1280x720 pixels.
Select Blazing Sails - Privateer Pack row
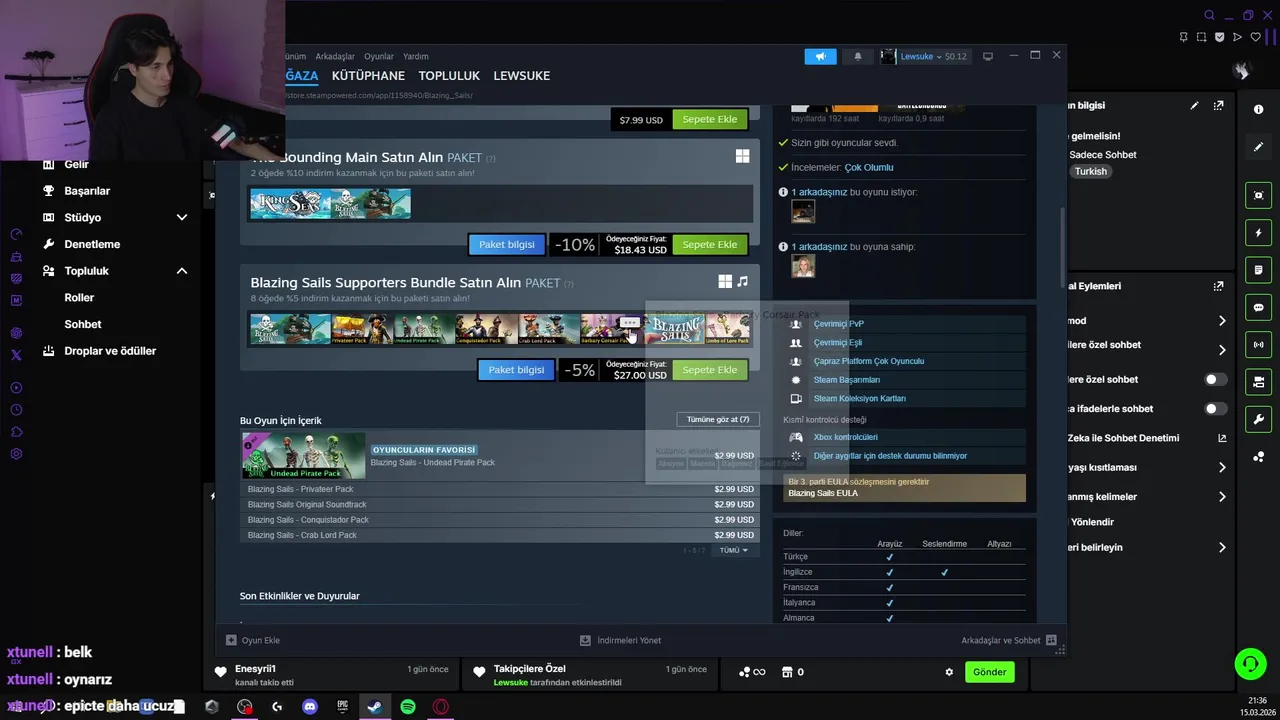click(x=500, y=489)
